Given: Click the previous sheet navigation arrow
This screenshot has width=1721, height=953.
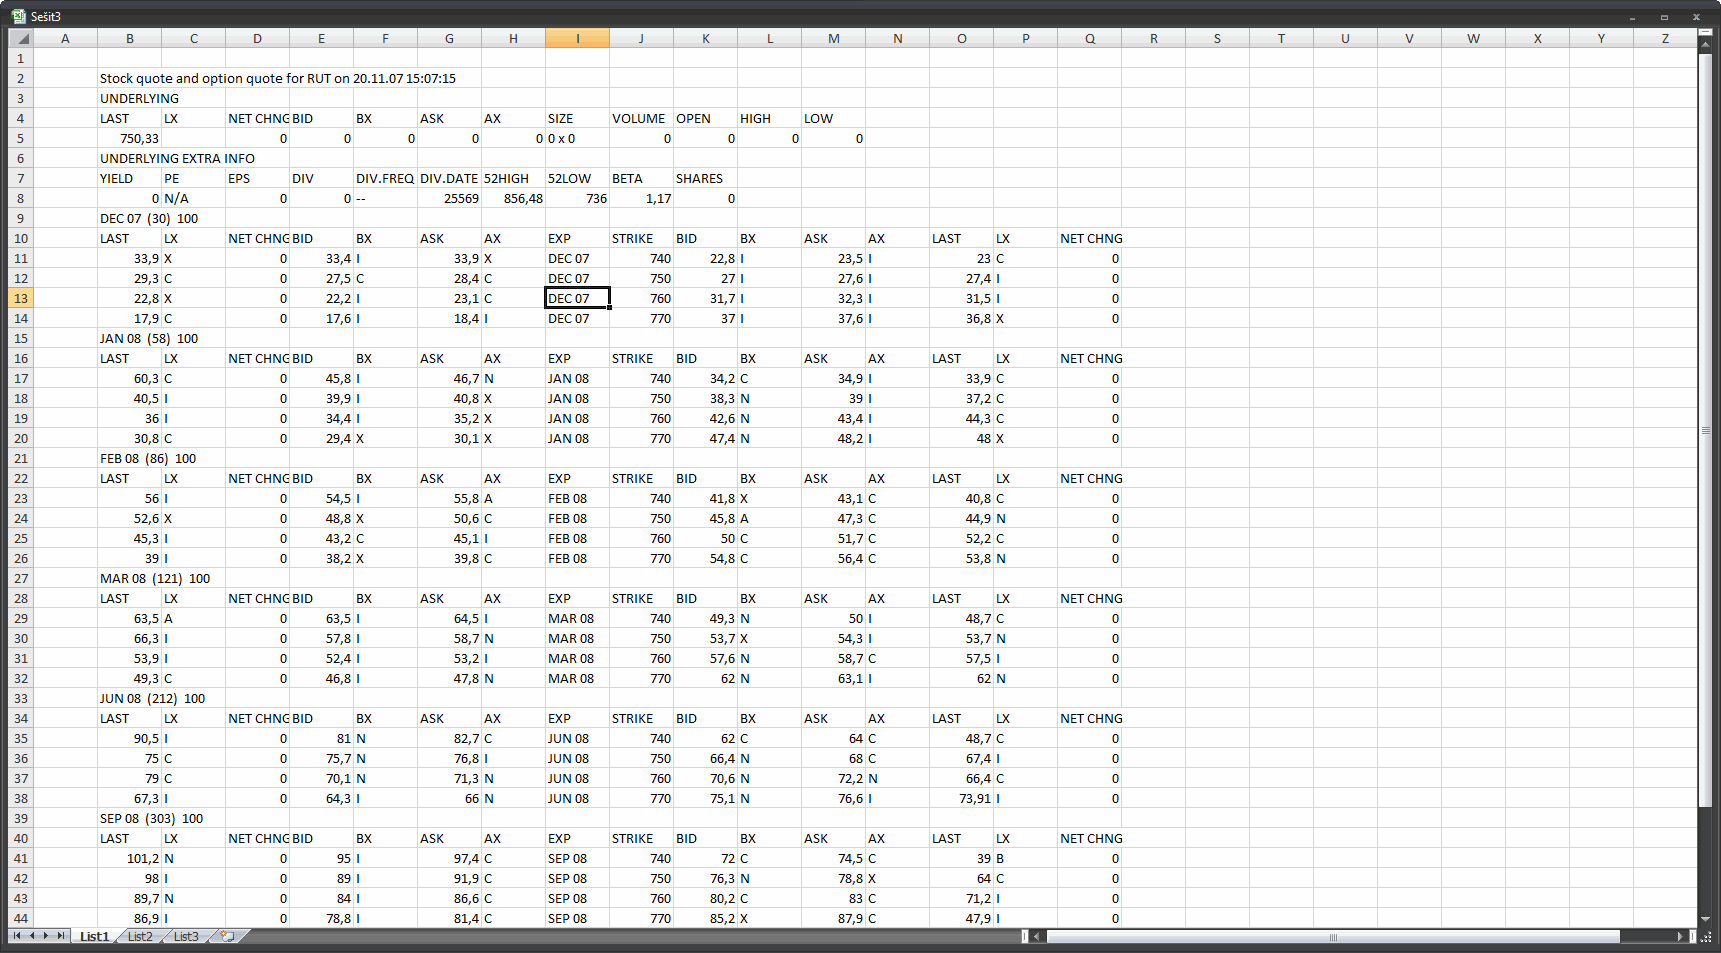Looking at the screenshot, I should pos(32,936).
